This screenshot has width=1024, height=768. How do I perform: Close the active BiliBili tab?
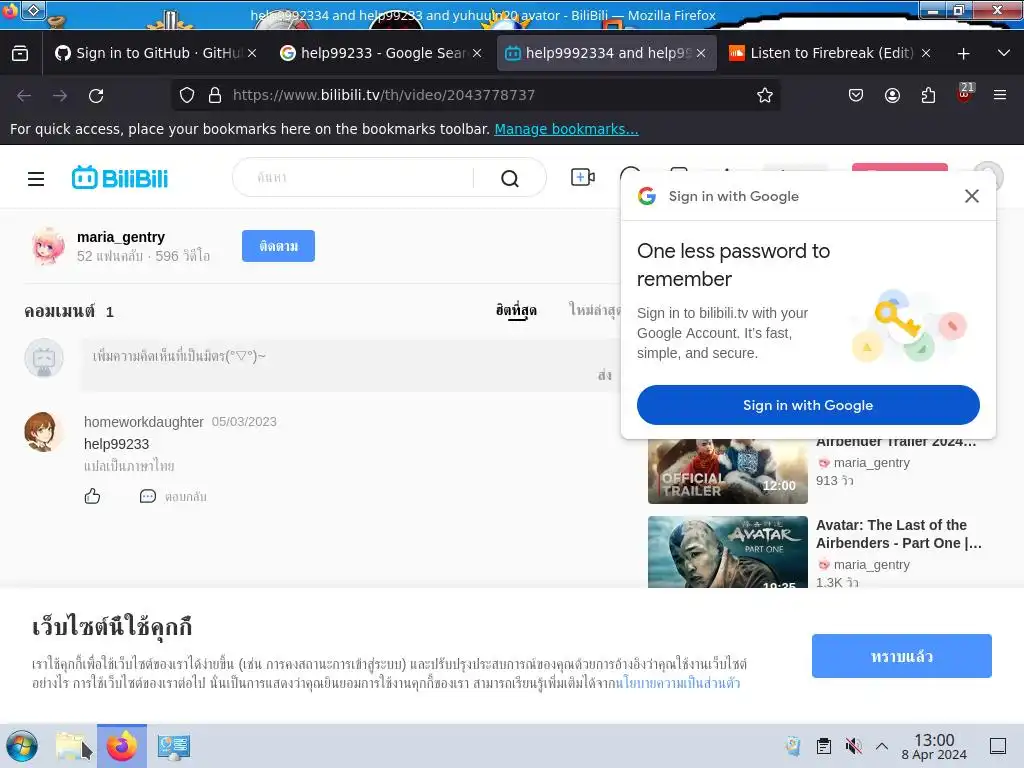(x=701, y=53)
